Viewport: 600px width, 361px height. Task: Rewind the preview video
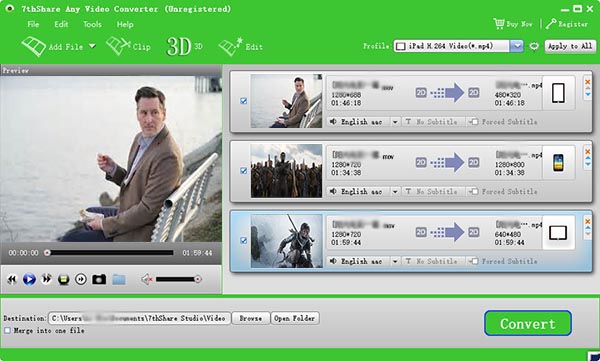pyautogui.click(x=12, y=279)
